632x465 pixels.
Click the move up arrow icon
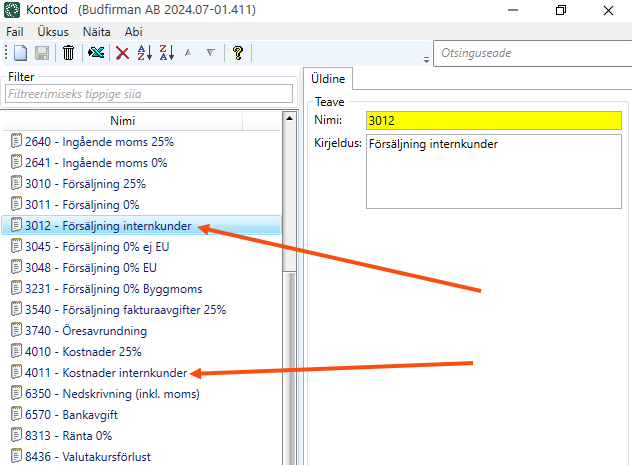(x=189, y=53)
